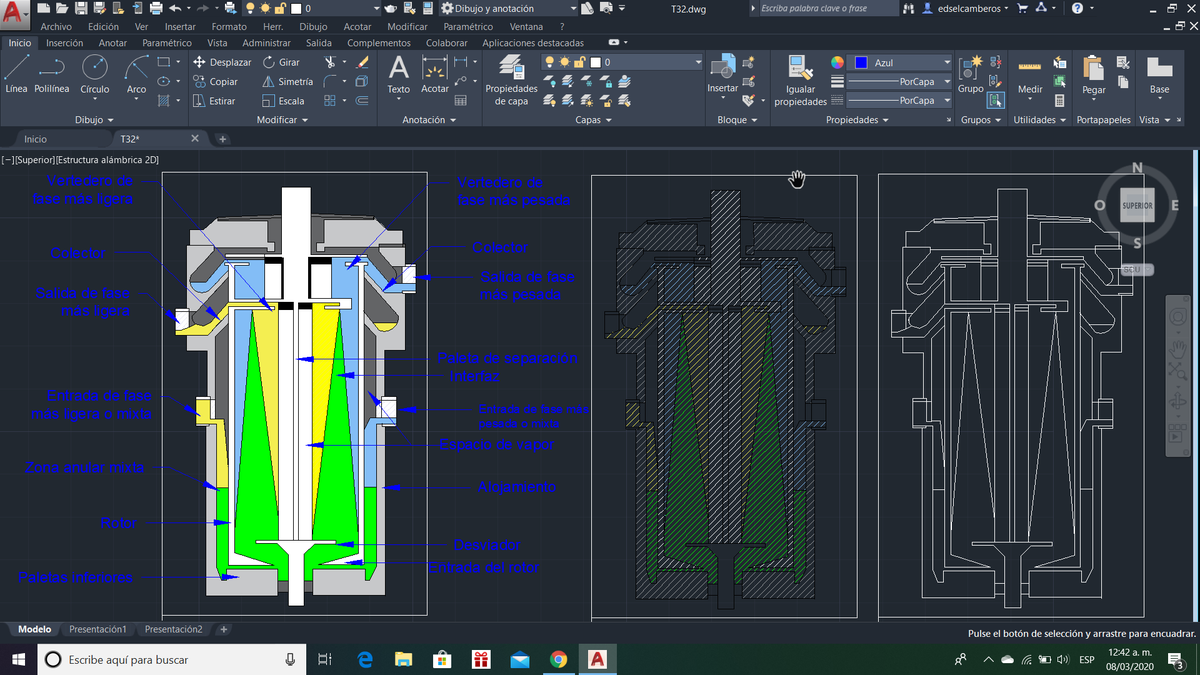
Task: Click the Girar (rotate) tool
Action: click(281, 62)
